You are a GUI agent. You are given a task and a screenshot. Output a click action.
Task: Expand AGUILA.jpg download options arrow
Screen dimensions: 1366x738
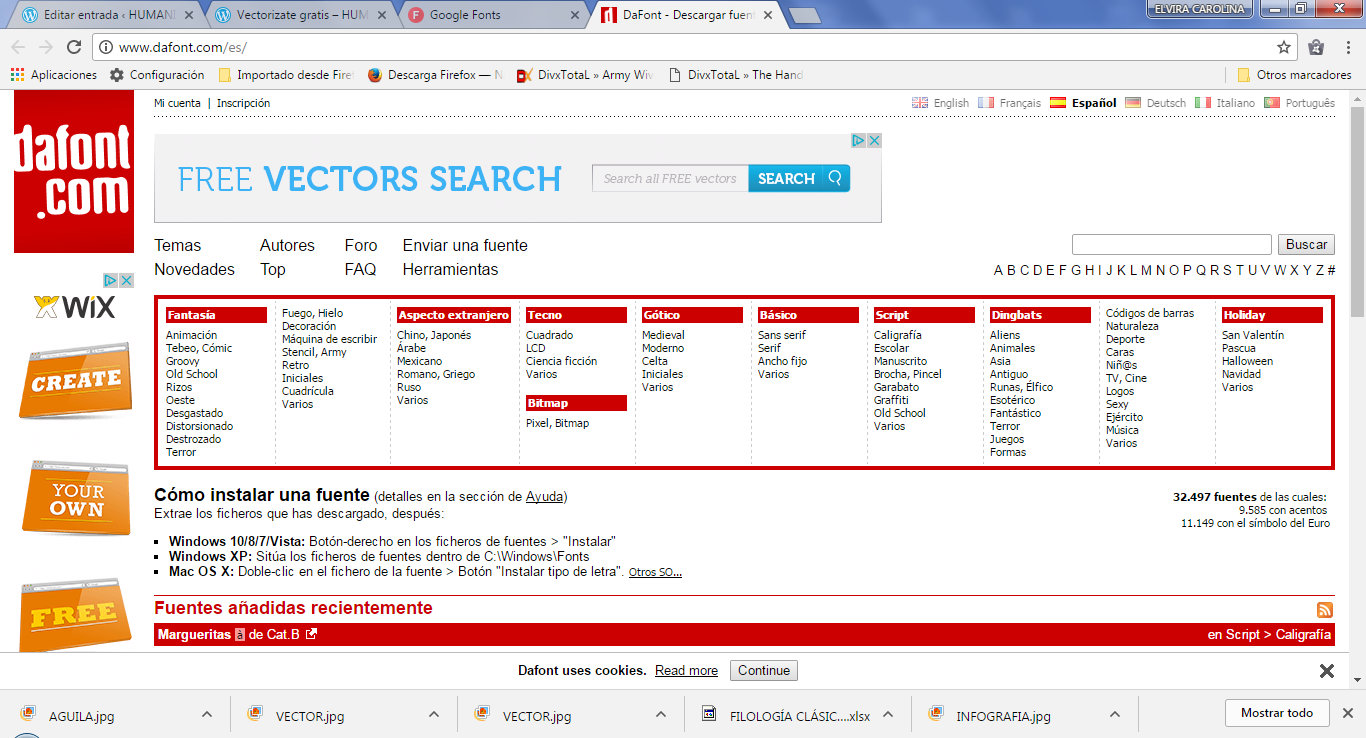(207, 714)
